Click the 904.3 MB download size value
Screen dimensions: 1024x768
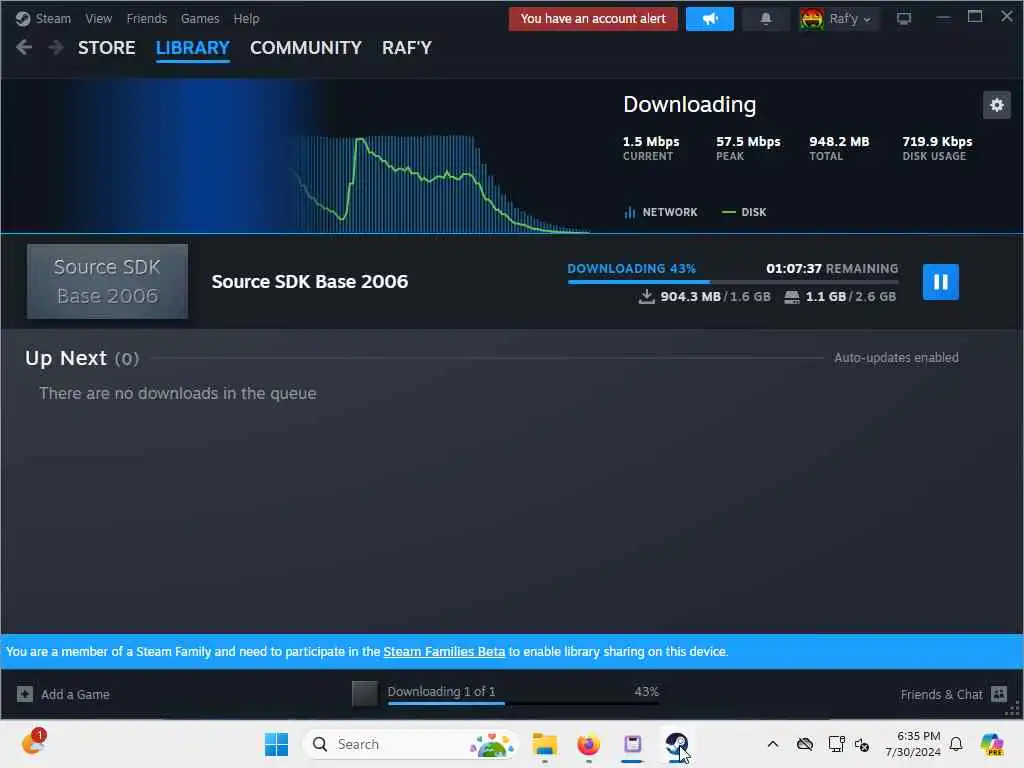click(690, 296)
